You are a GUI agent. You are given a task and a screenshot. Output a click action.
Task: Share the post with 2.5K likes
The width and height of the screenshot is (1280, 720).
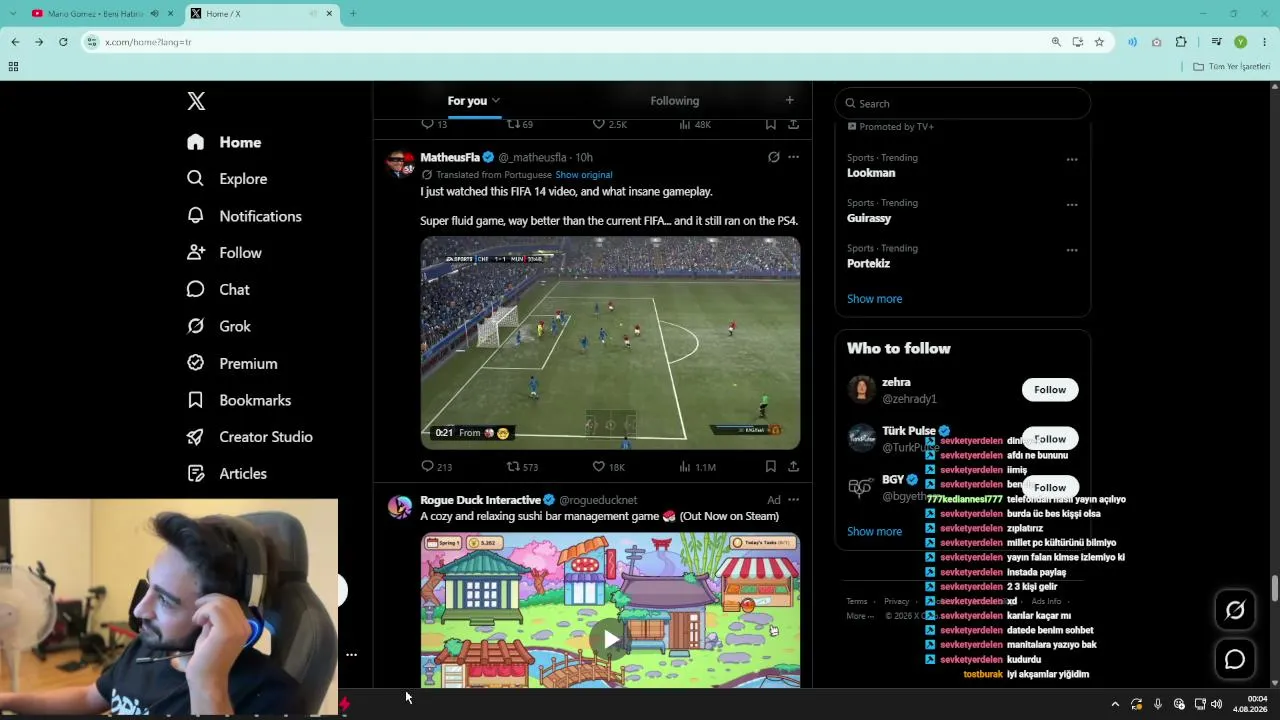point(793,124)
